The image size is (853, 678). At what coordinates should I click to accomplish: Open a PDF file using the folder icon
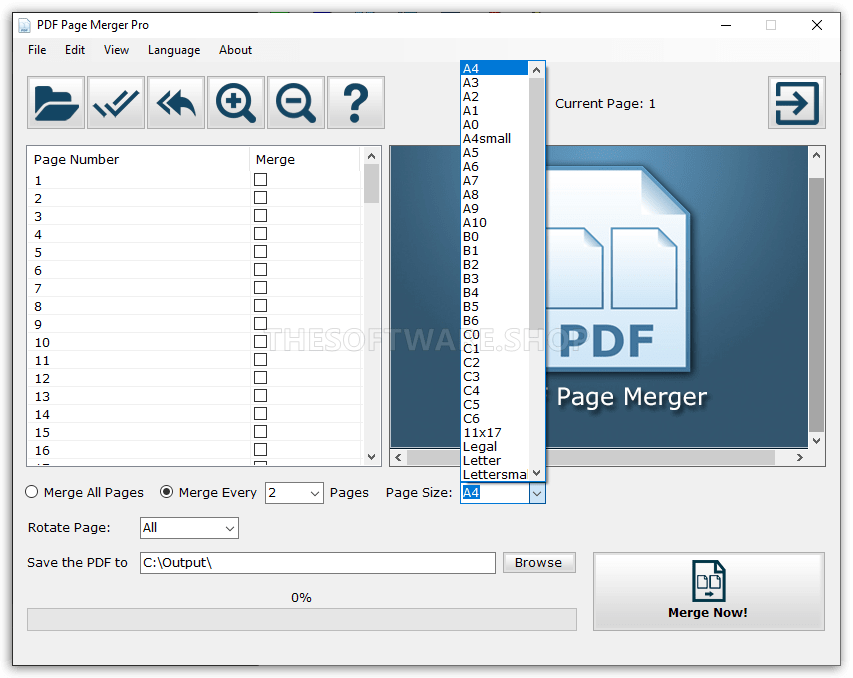coord(55,102)
